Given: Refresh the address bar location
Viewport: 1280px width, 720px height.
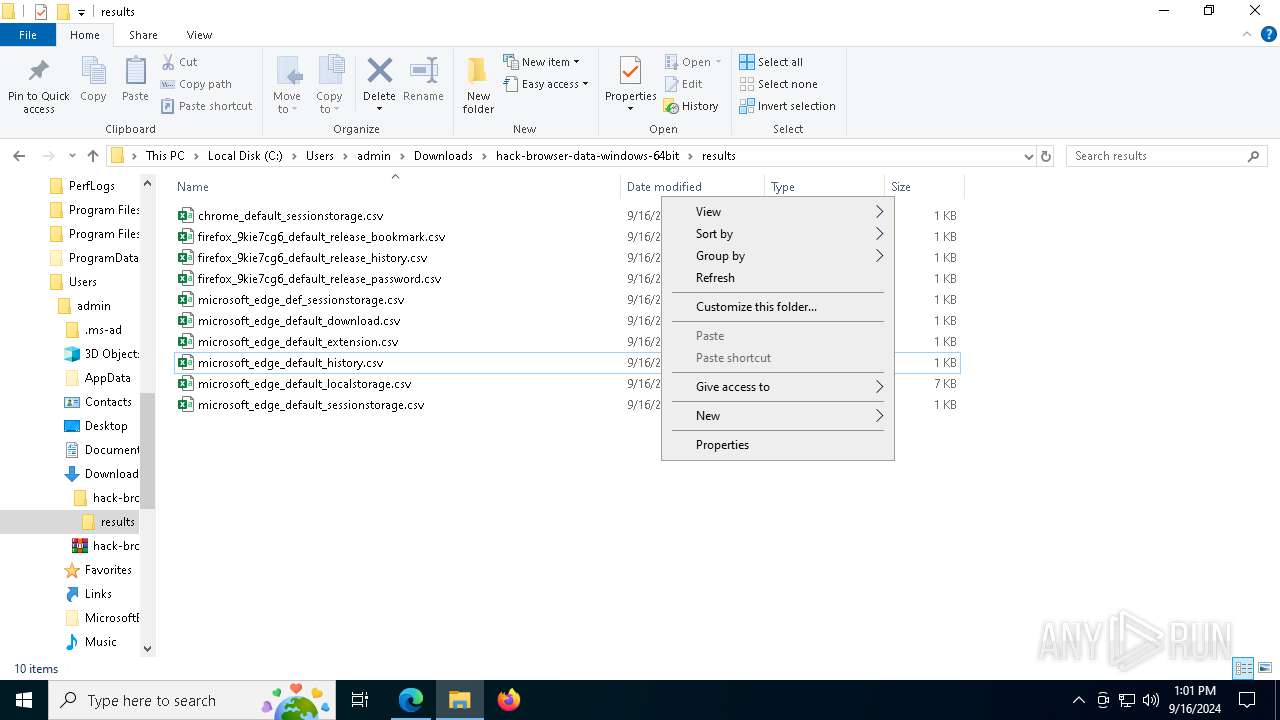Looking at the screenshot, I should (x=1046, y=156).
